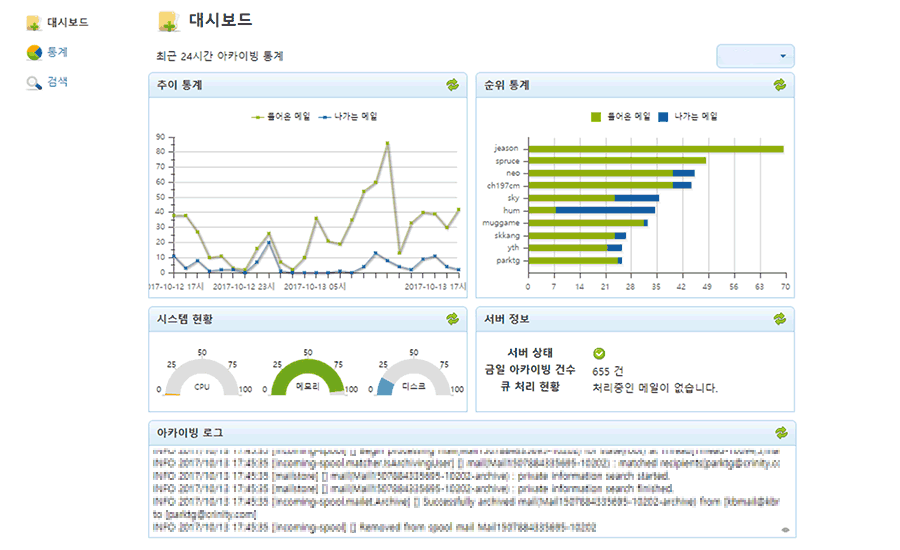Refresh the 서버 정보 panel
This screenshot has height=550, width=900.
click(780, 319)
